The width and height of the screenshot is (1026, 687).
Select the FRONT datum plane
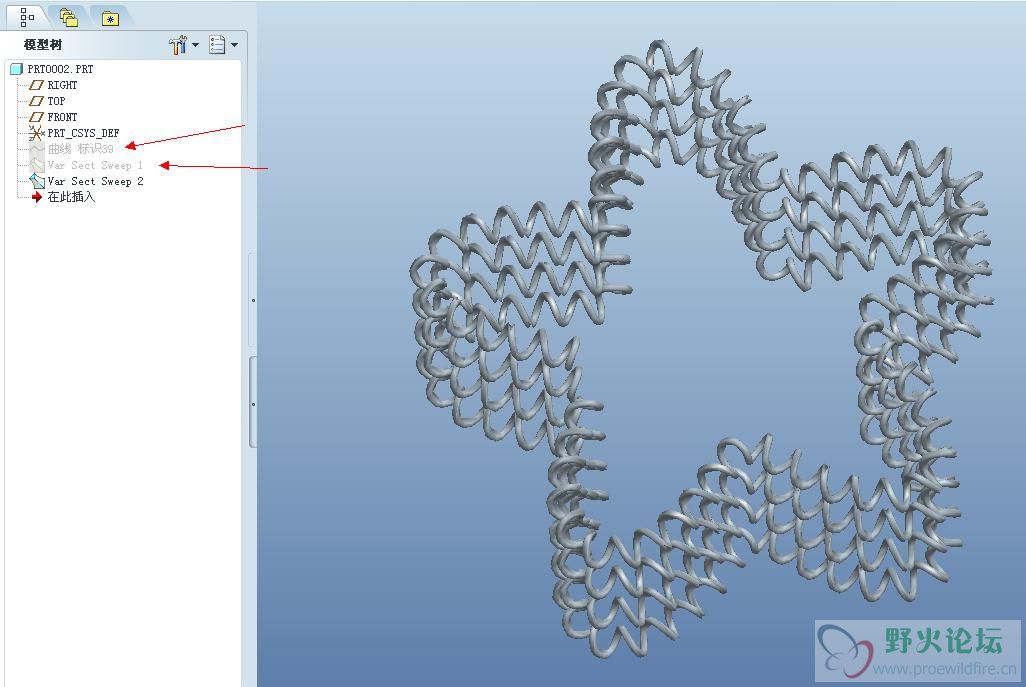[62, 117]
